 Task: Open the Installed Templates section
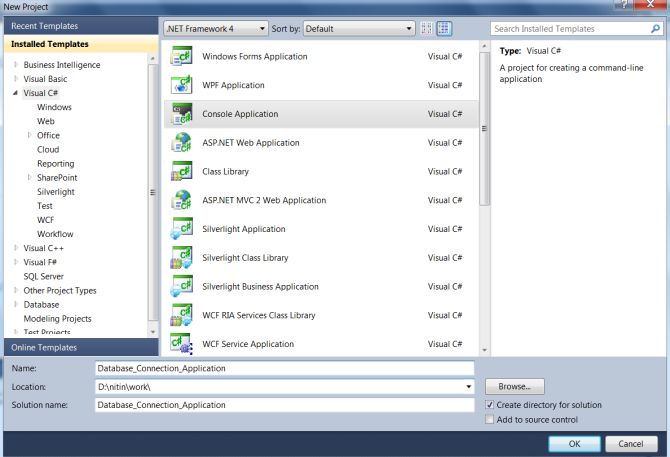(x=81, y=44)
